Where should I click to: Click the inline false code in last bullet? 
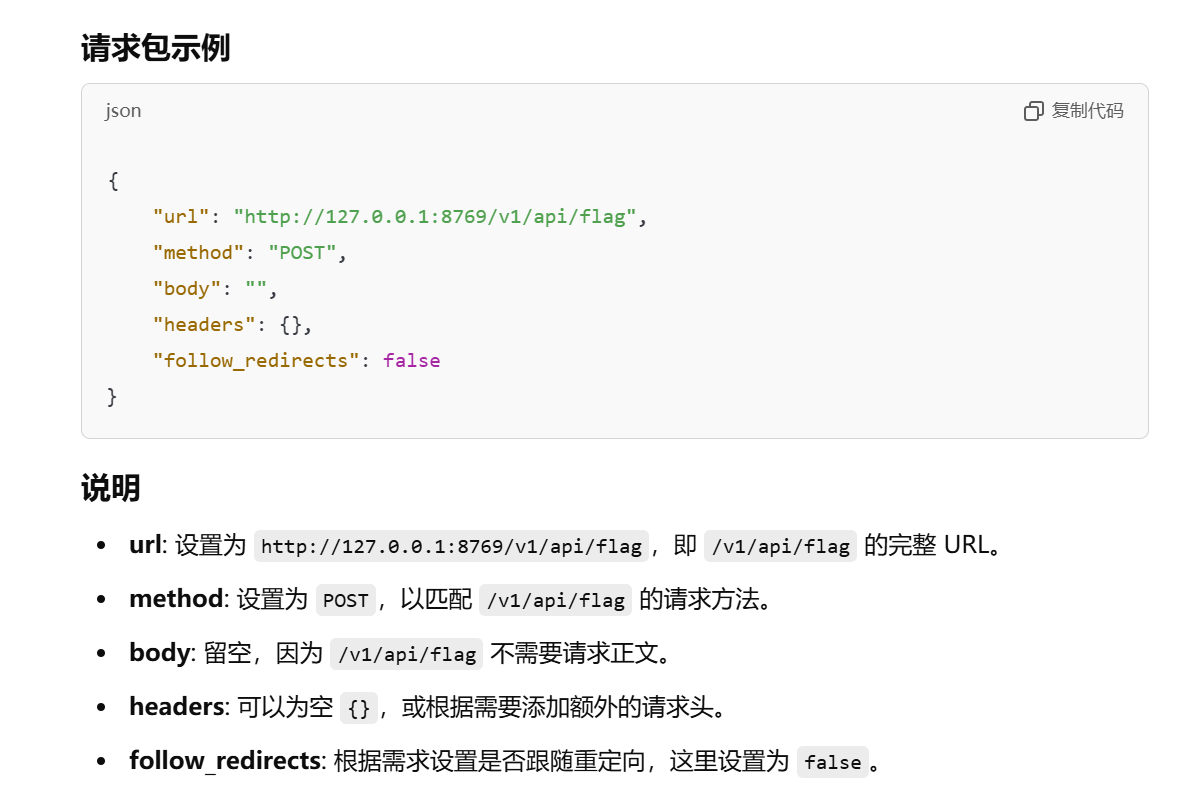click(x=832, y=762)
